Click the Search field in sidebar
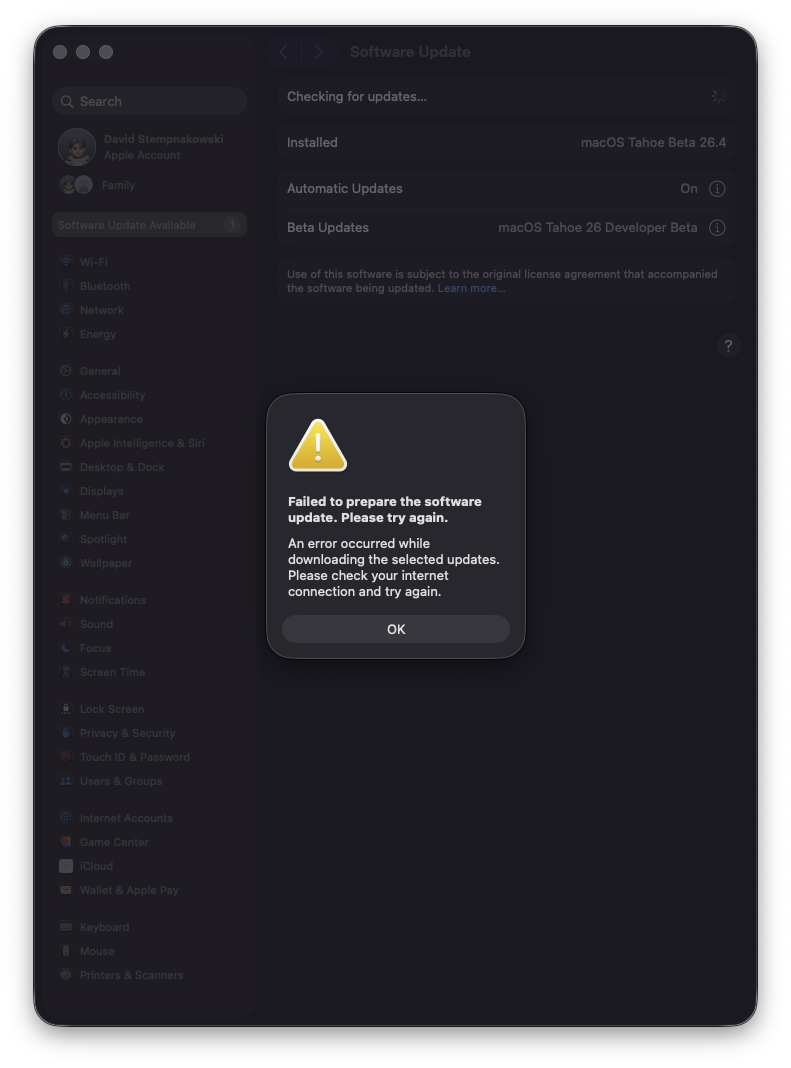Screen dimensions: 791x1068 click(150, 101)
